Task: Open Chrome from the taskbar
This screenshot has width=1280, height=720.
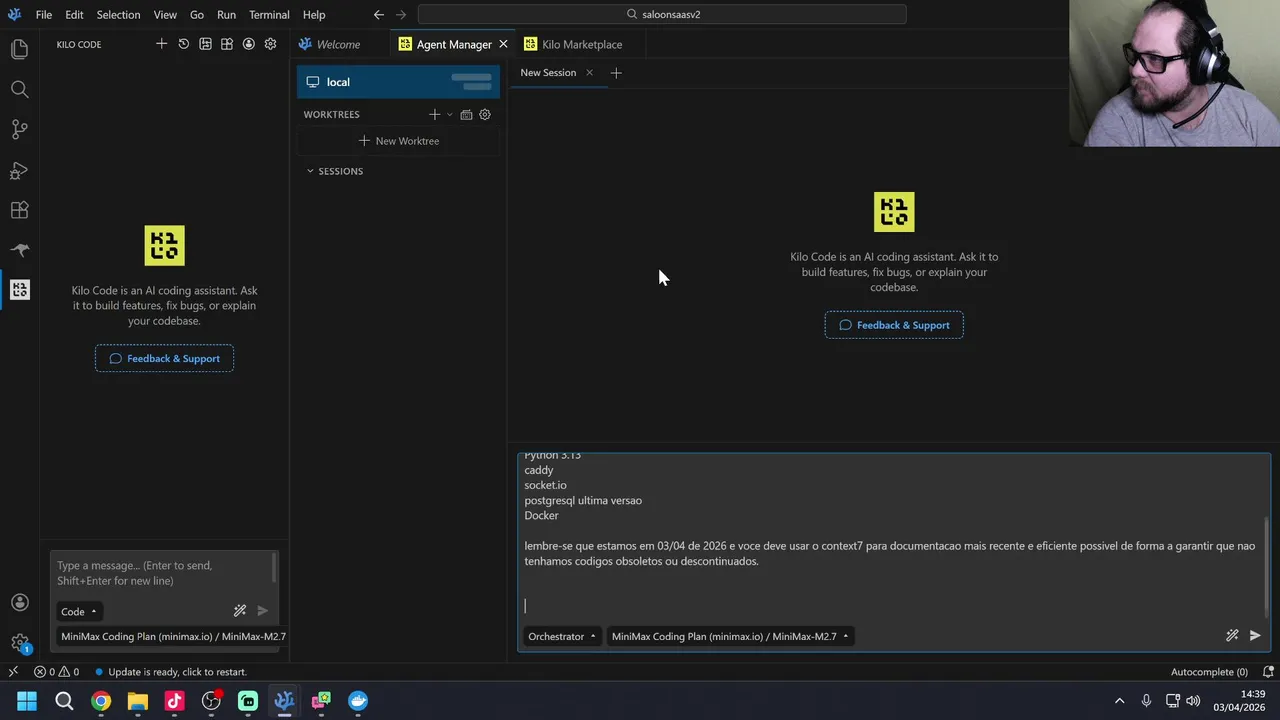Action: point(101,701)
